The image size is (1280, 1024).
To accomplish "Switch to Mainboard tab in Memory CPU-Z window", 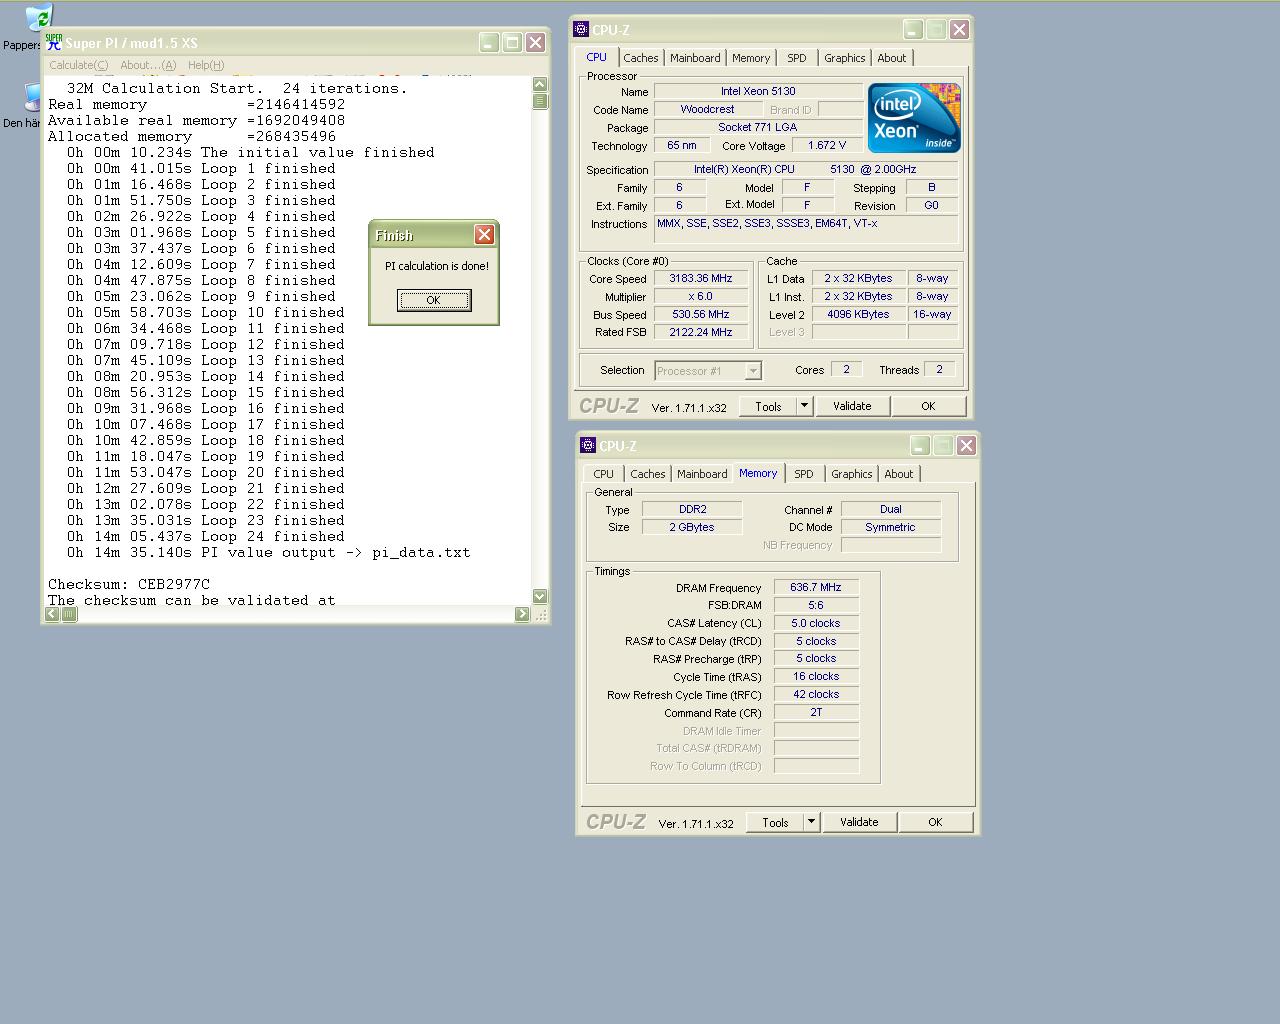I will [x=702, y=474].
